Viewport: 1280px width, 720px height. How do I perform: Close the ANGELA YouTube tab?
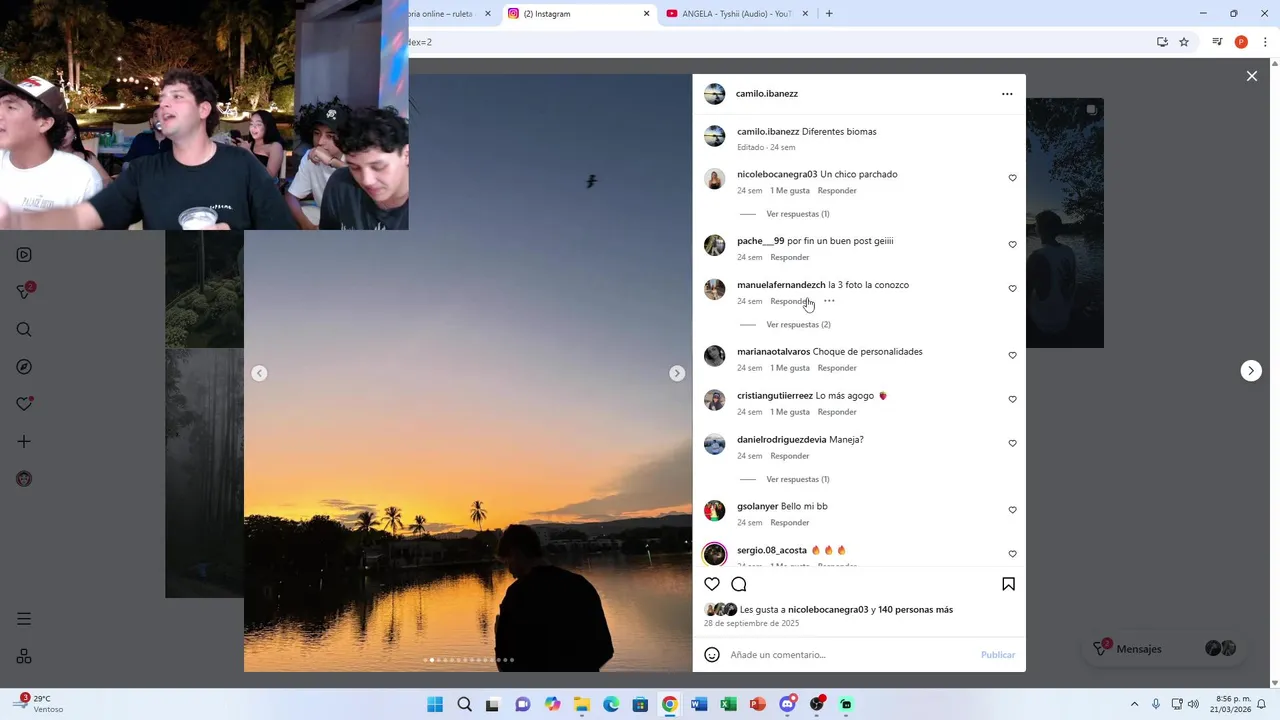pyautogui.click(x=805, y=14)
